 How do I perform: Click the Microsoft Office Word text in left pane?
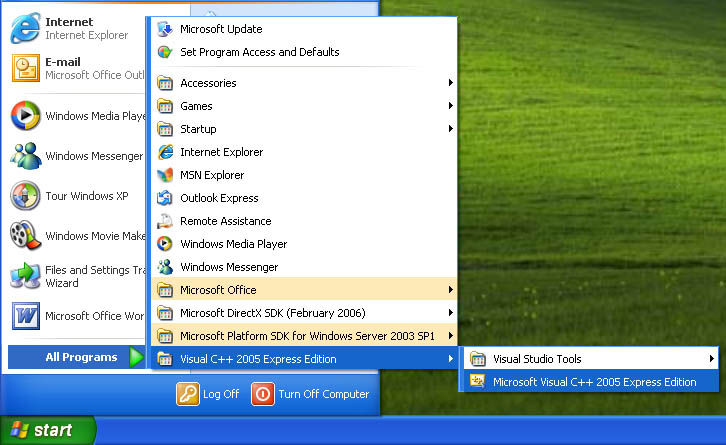click(95, 316)
